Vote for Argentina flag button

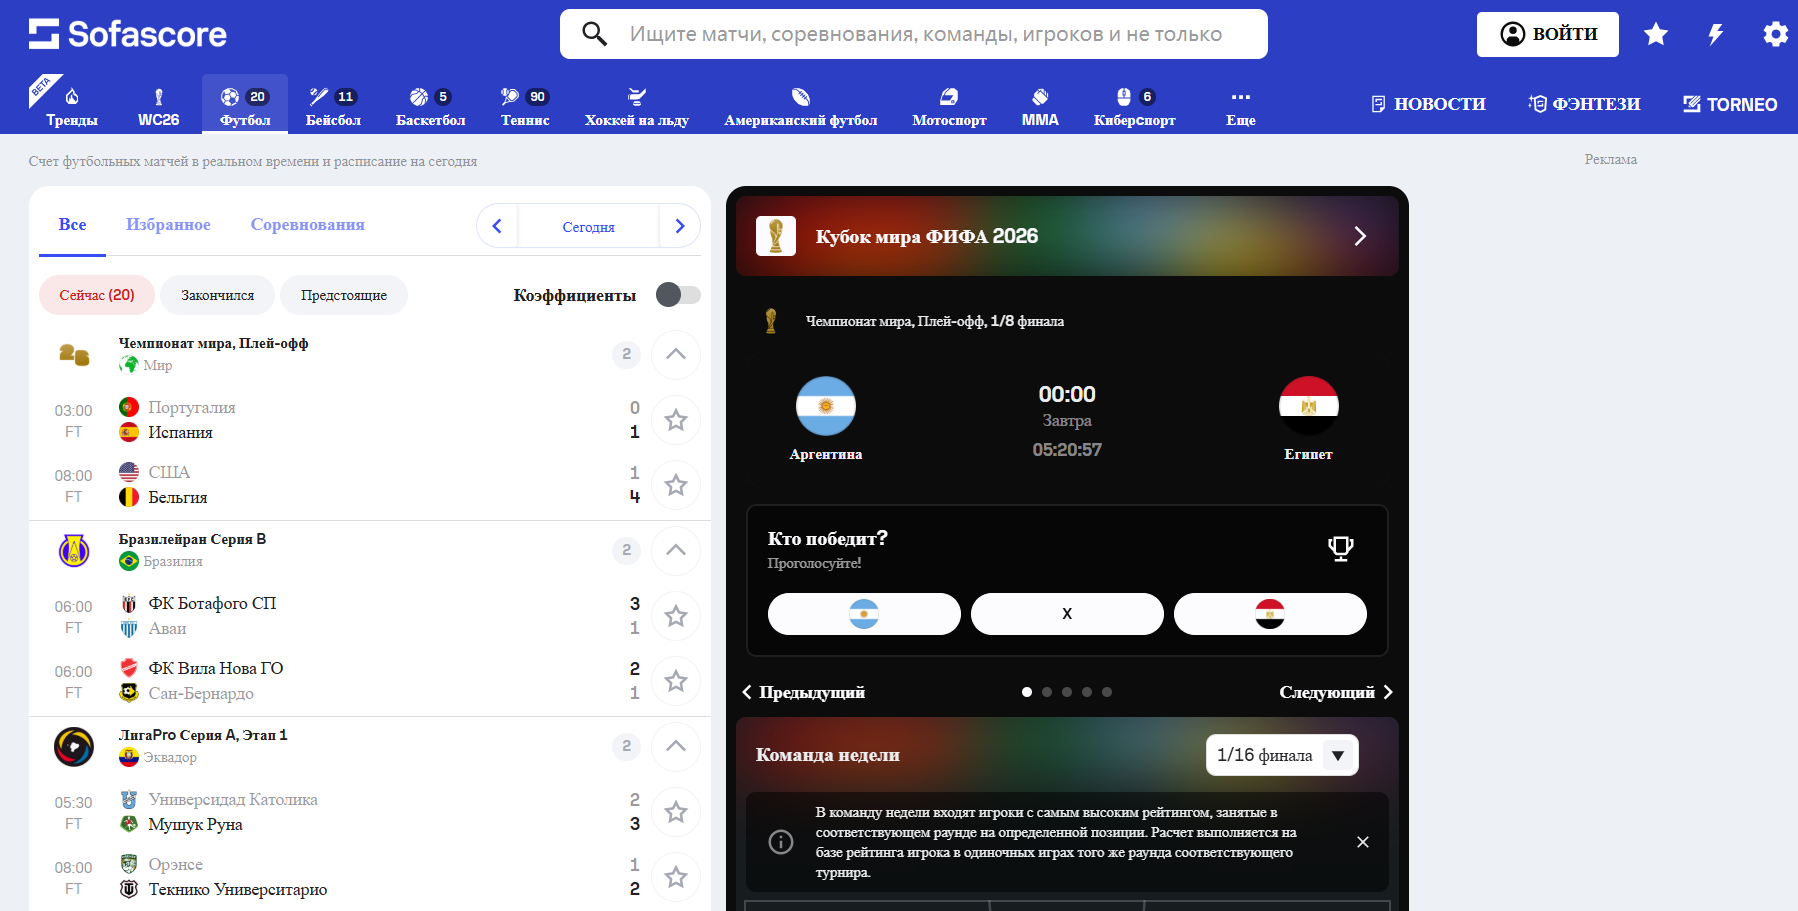864,614
